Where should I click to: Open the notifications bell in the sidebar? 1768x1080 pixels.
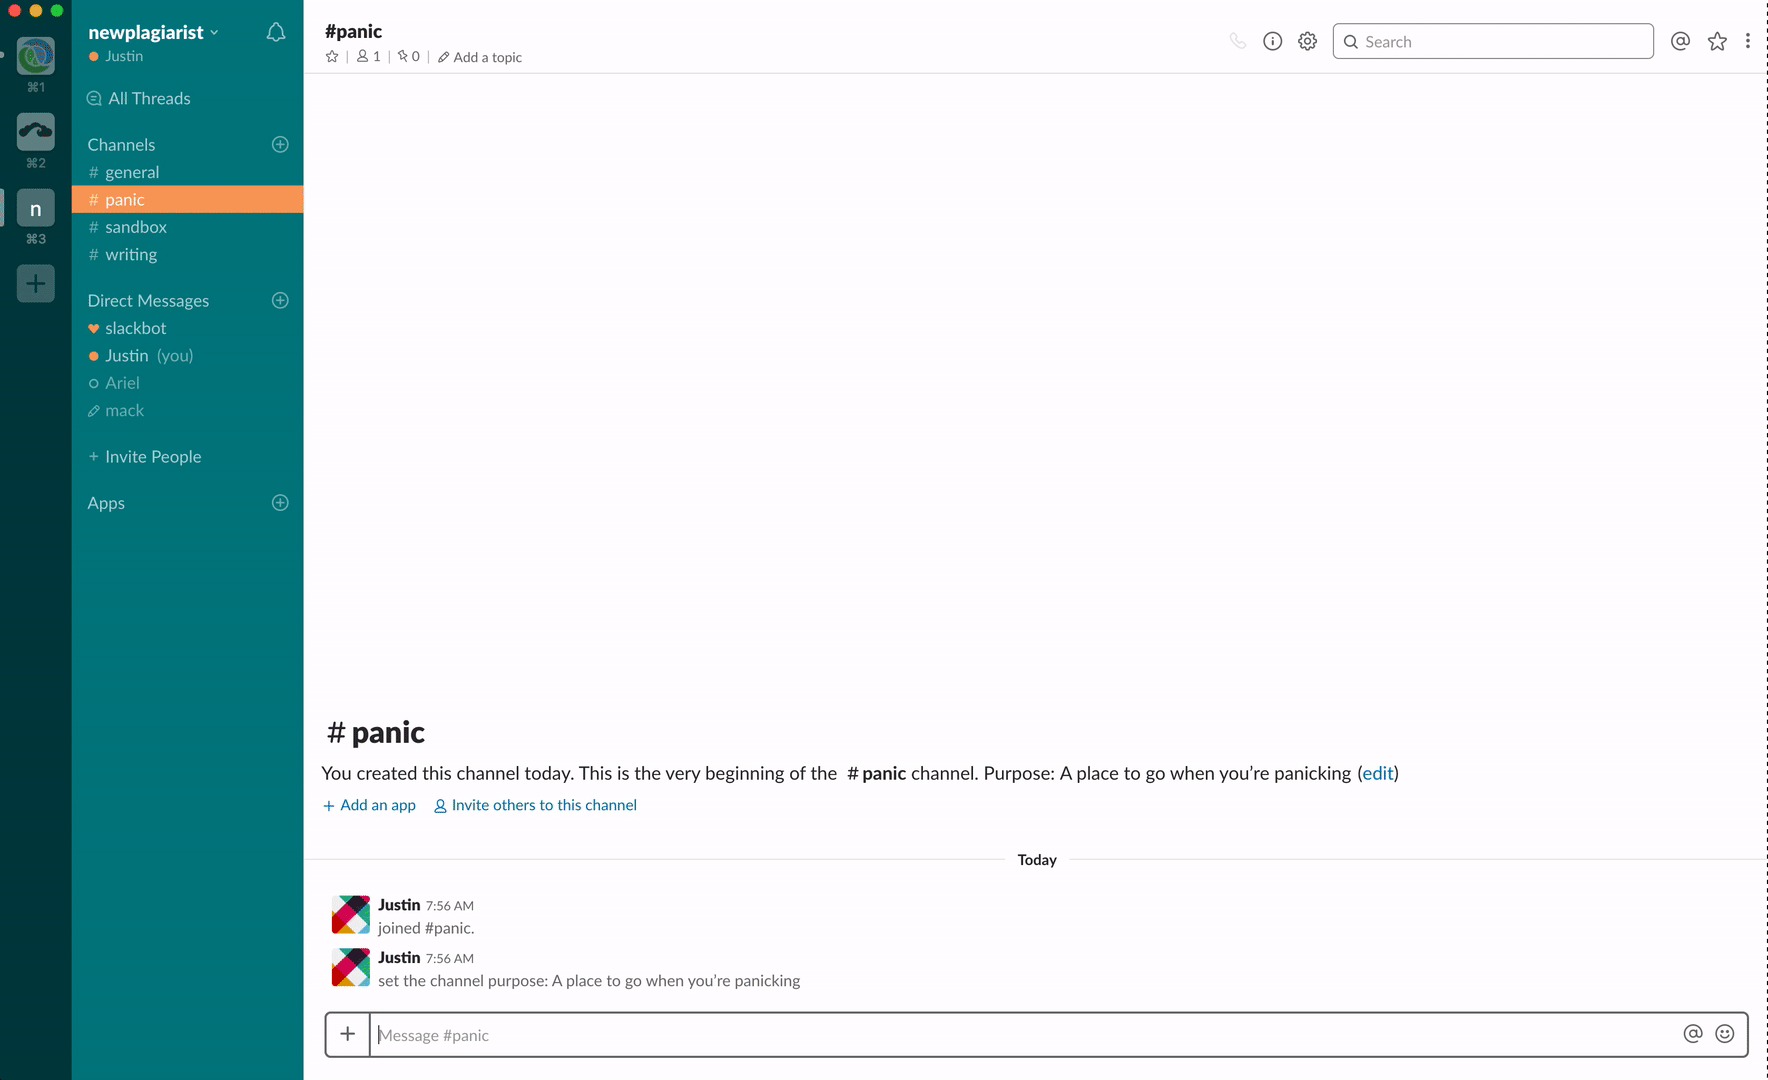[276, 33]
